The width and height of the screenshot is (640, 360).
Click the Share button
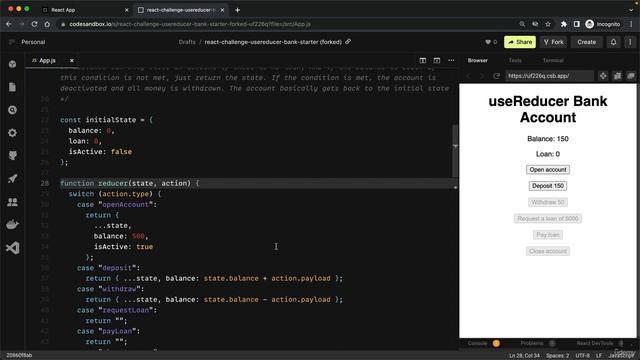[520, 42]
